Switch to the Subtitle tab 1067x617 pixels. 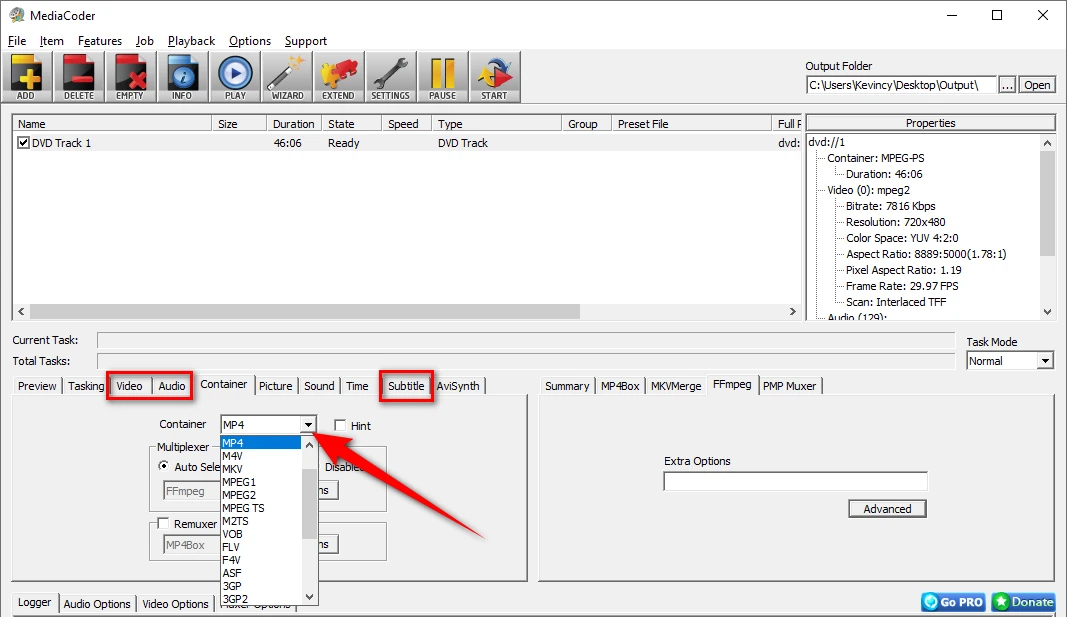point(406,386)
